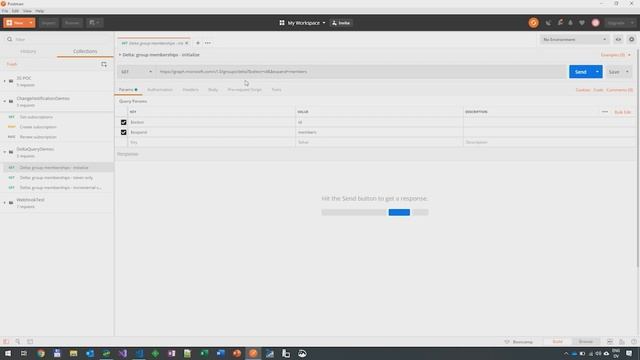Add a new request tab with plus
The image size is (640, 360).
(x=198, y=43)
